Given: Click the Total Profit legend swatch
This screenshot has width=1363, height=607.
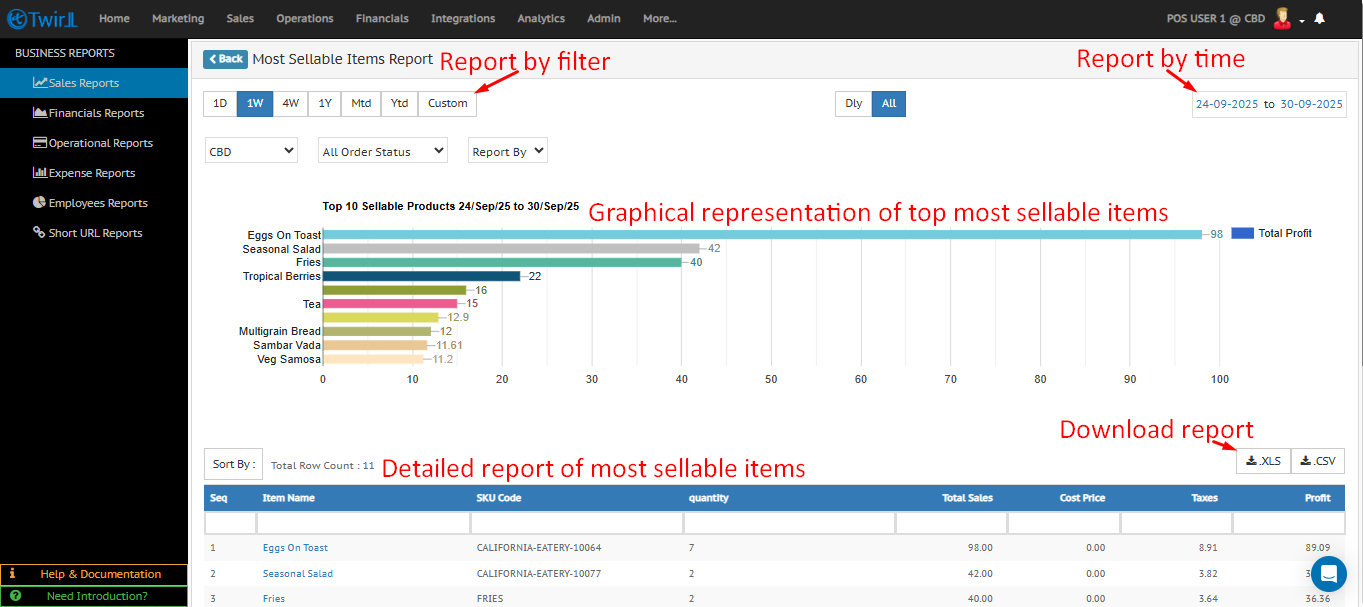Looking at the screenshot, I should tap(1242, 233).
